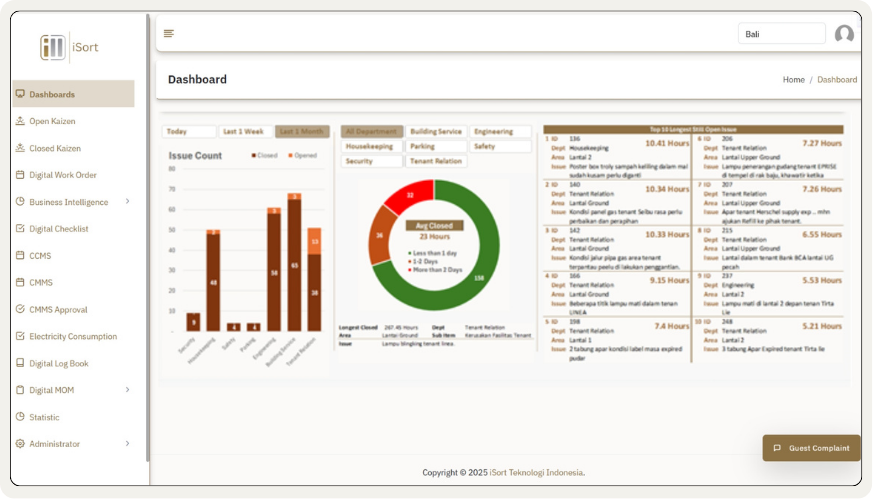Image resolution: width=873 pixels, height=499 pixels.
Task: Click the Bali location input field
Action: 781,34
